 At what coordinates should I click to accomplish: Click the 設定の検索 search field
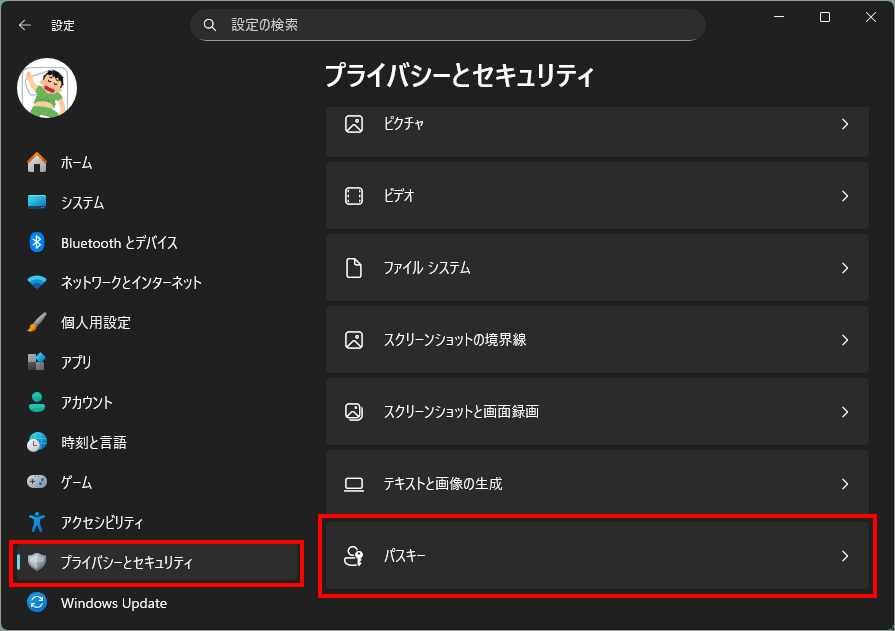point(450,25)
